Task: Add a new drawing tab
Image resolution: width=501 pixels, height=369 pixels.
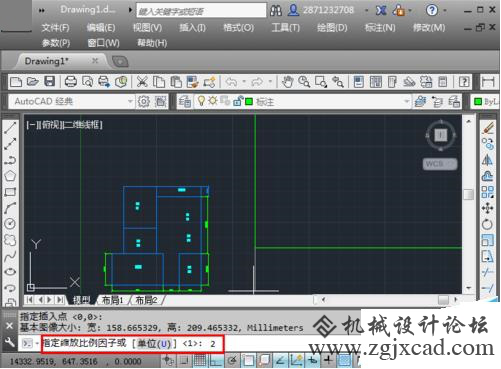Action: click(120, 61)
